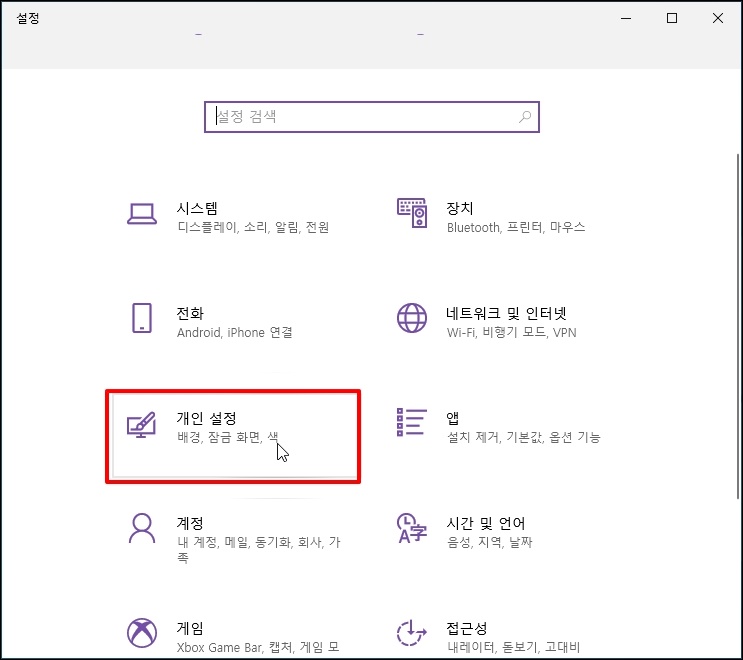This screenshot has width=743, height=660.
Task: Maximize the 설정 window
Action: (x=671, y=18)
